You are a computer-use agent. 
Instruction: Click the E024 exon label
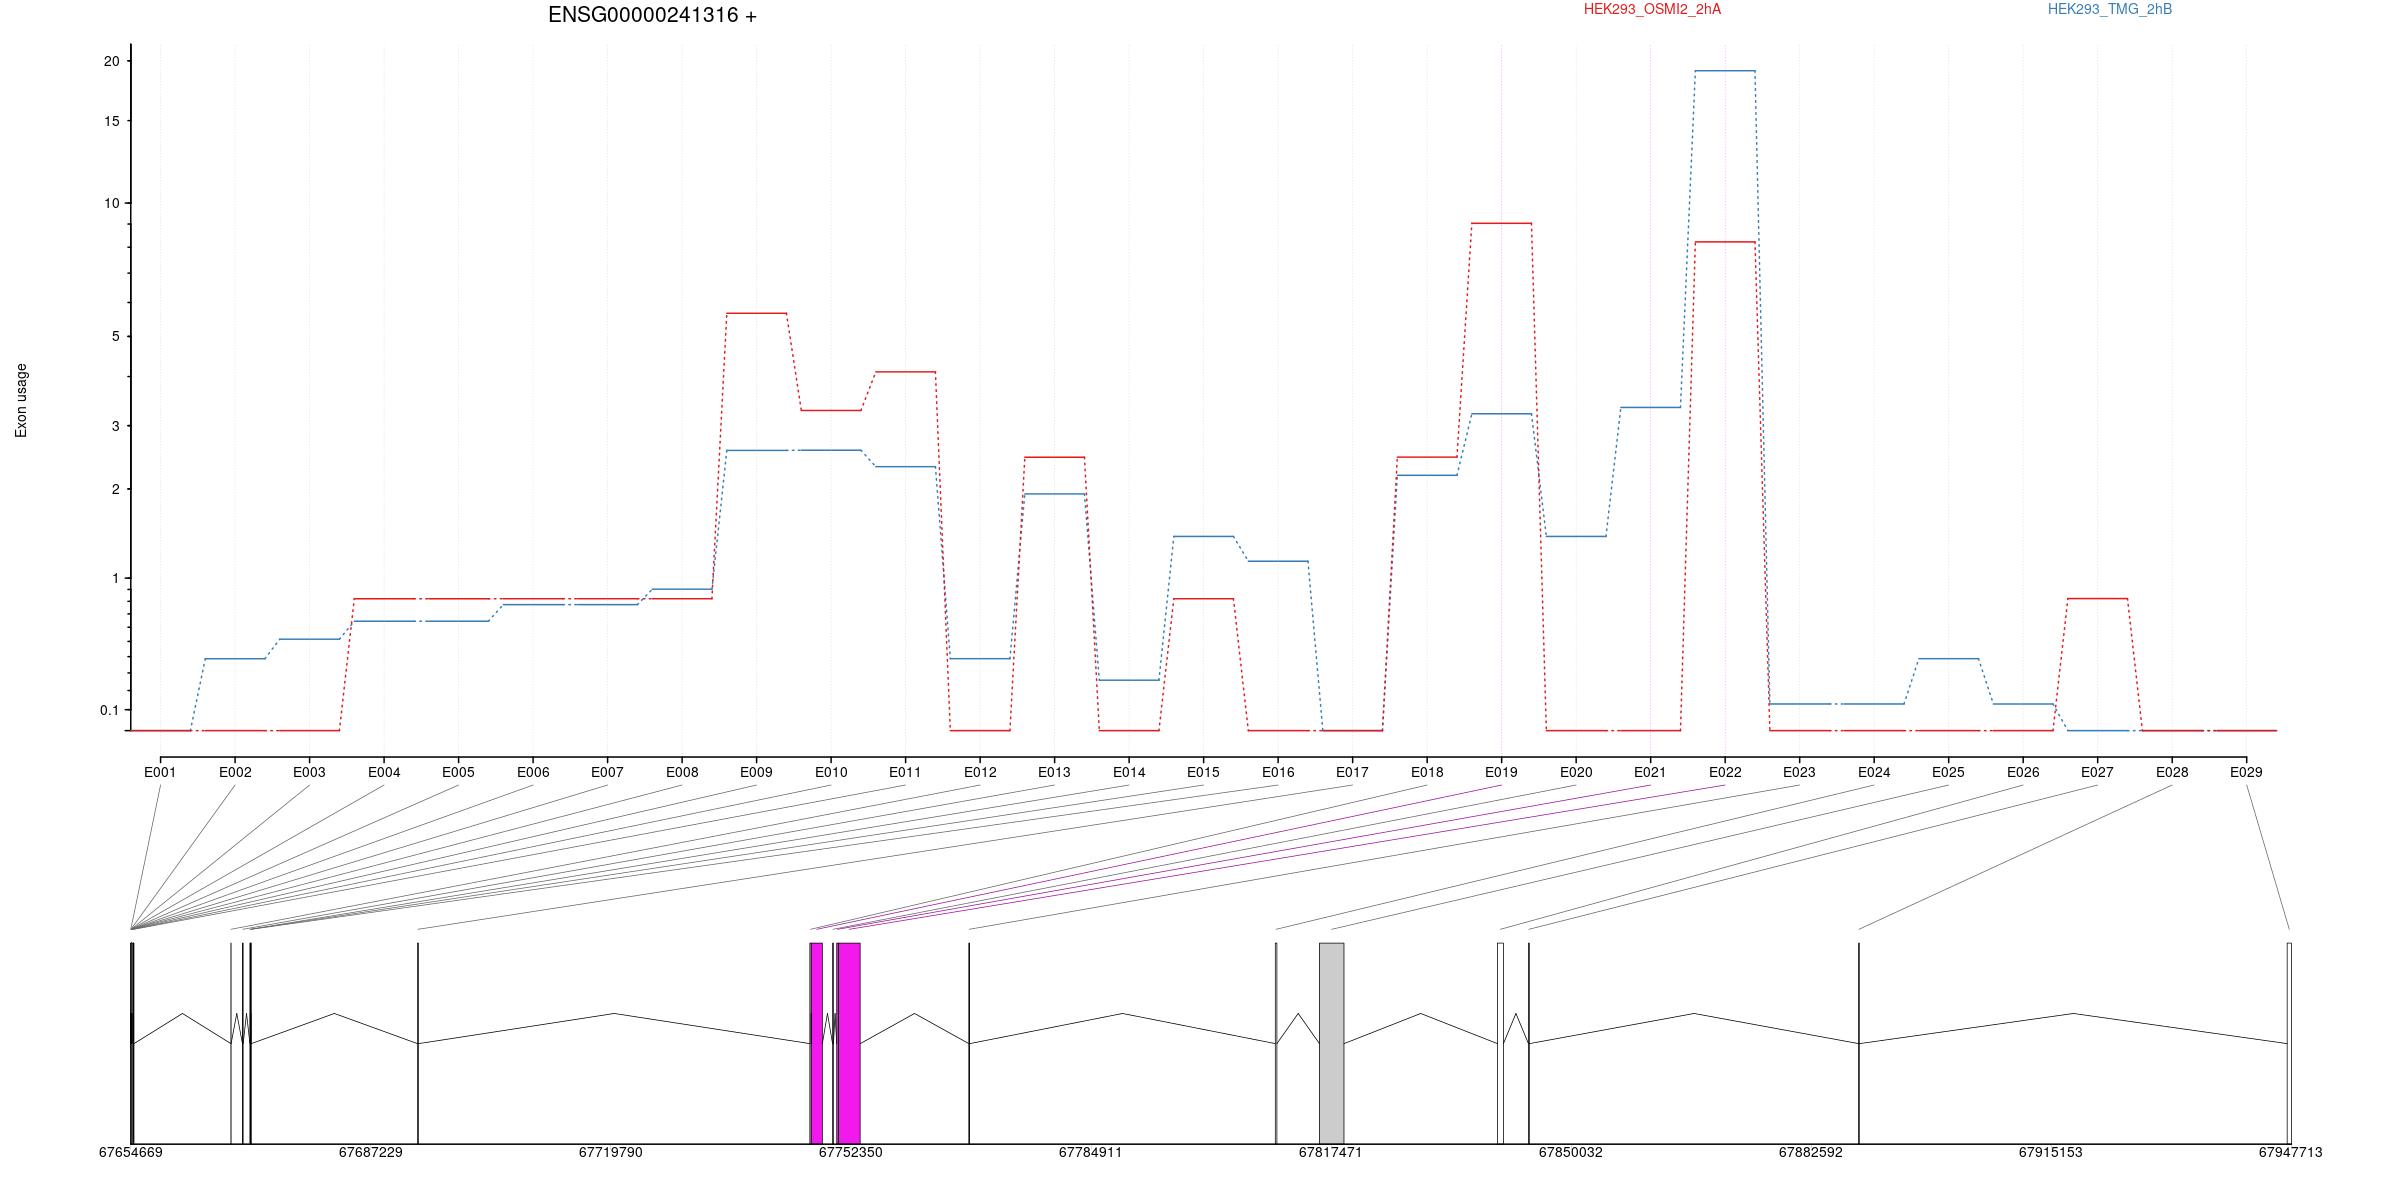click(x=1874, y=772)
